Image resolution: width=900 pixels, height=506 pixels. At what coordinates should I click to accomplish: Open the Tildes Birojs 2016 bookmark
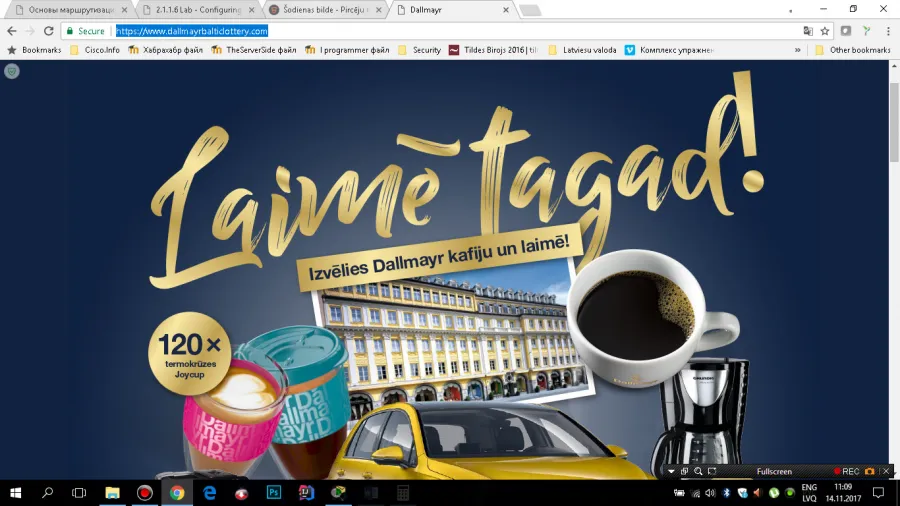[x=494, y=50]
